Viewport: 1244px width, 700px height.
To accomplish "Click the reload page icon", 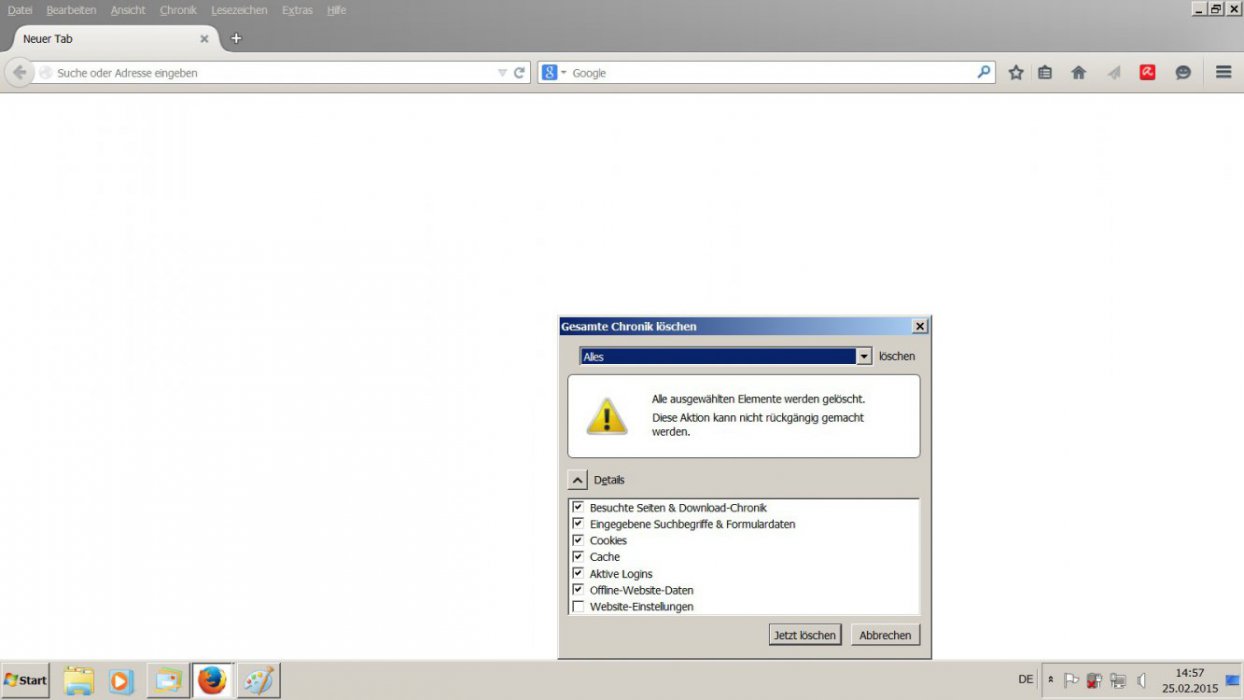I will 519,73.
